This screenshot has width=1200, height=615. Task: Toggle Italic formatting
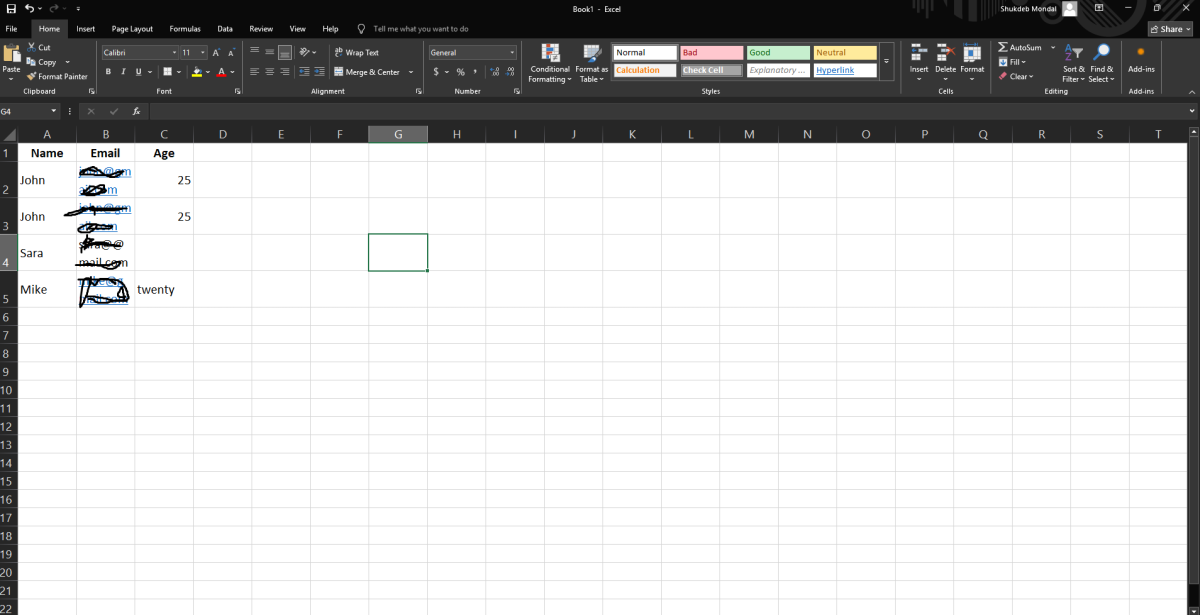tap(123, 72)
